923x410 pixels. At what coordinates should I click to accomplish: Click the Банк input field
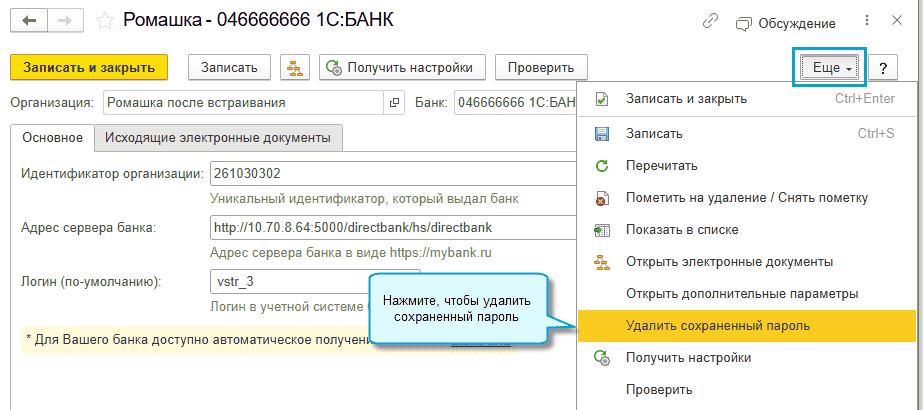(514, 102)
